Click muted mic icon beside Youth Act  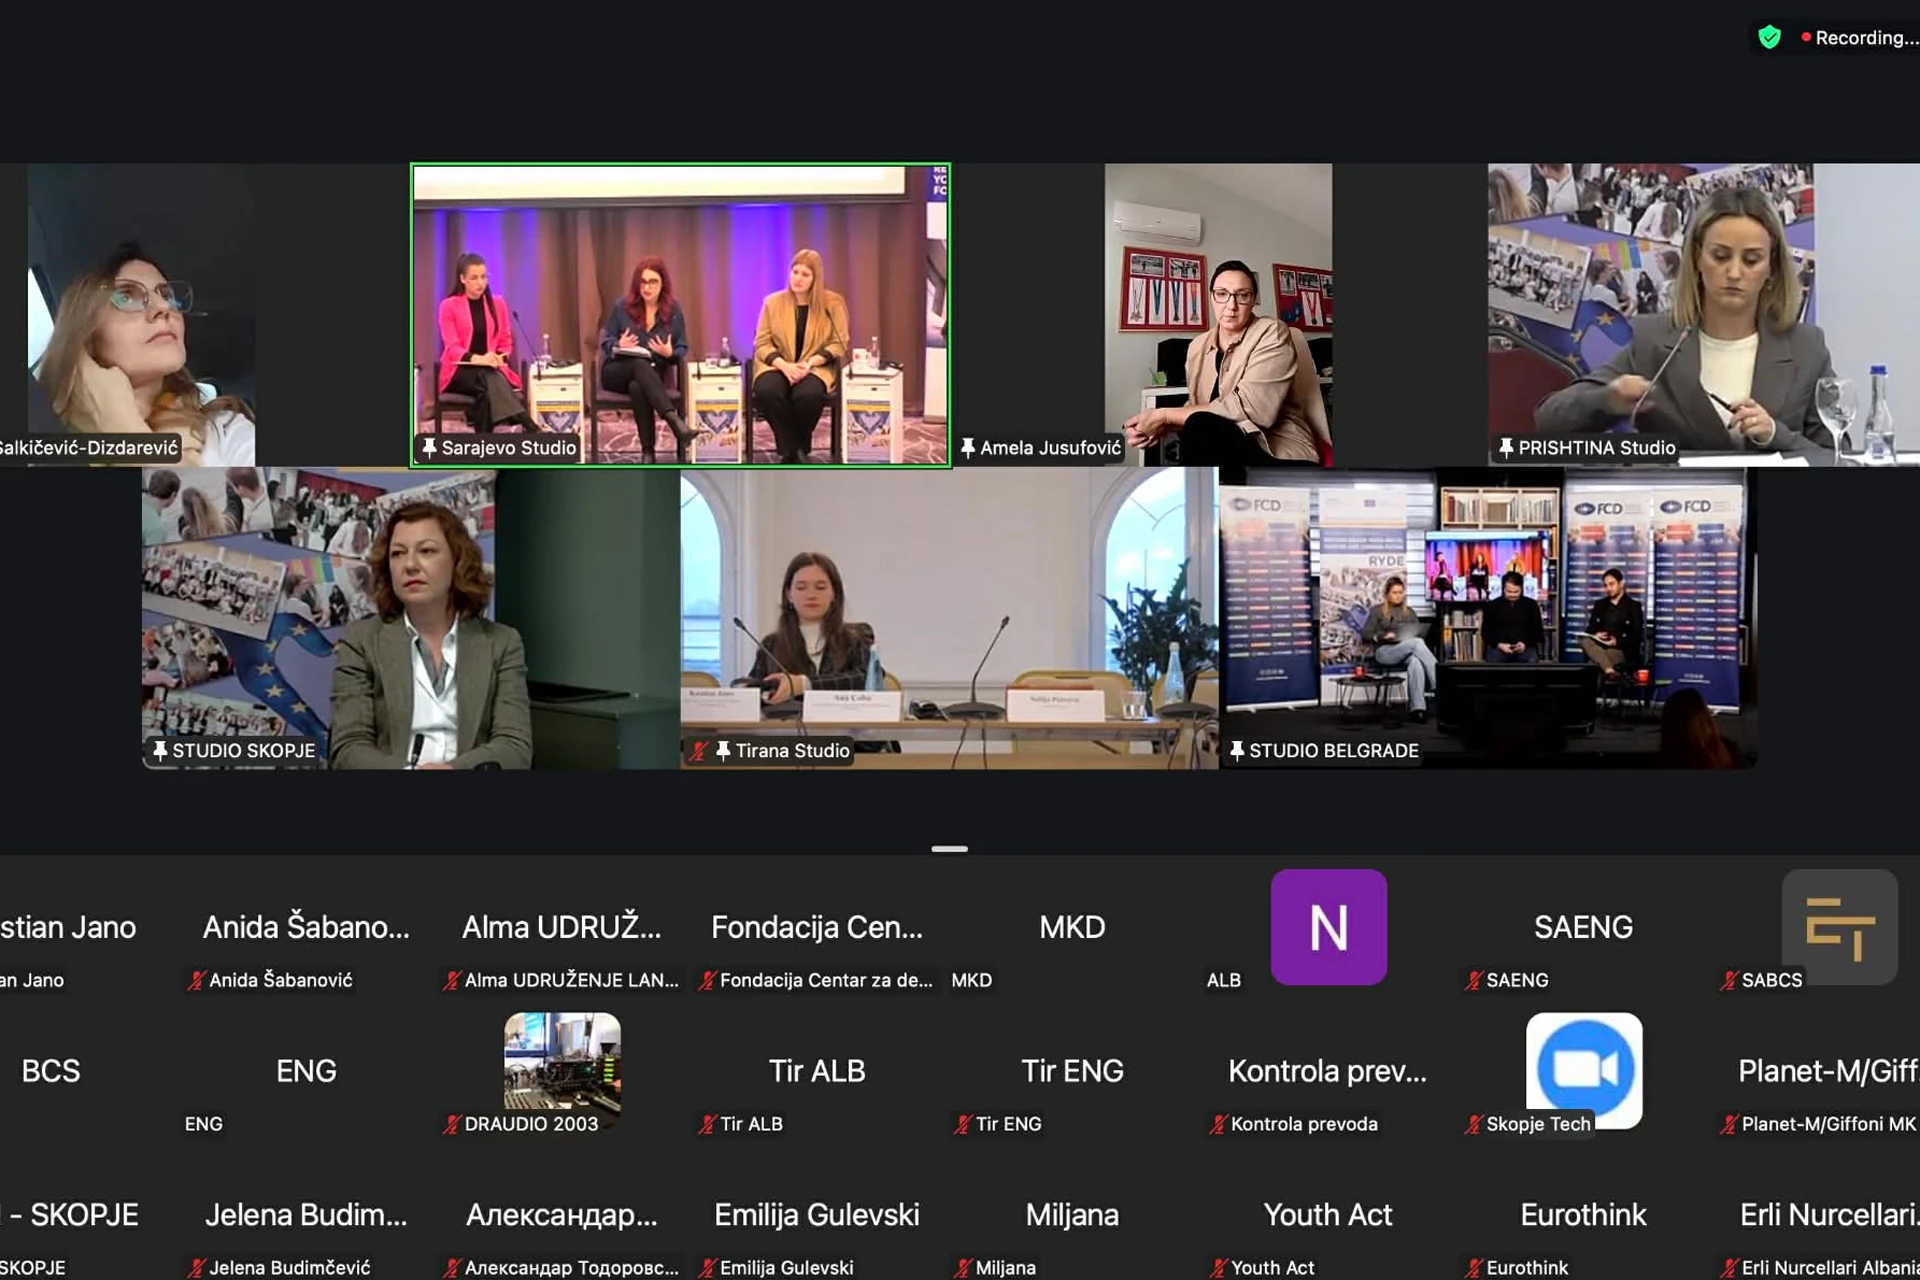(1218, 1267)
